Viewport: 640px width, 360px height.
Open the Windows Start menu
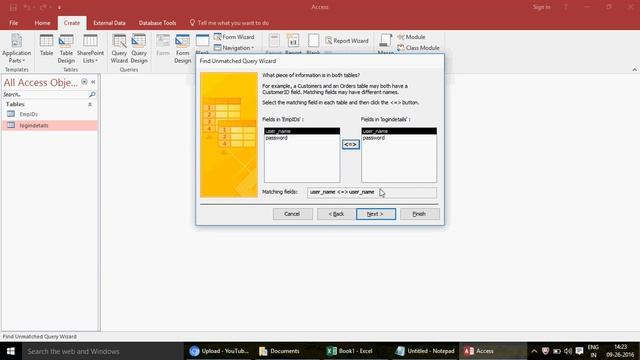pyautogui.click(x=11, y=351)
